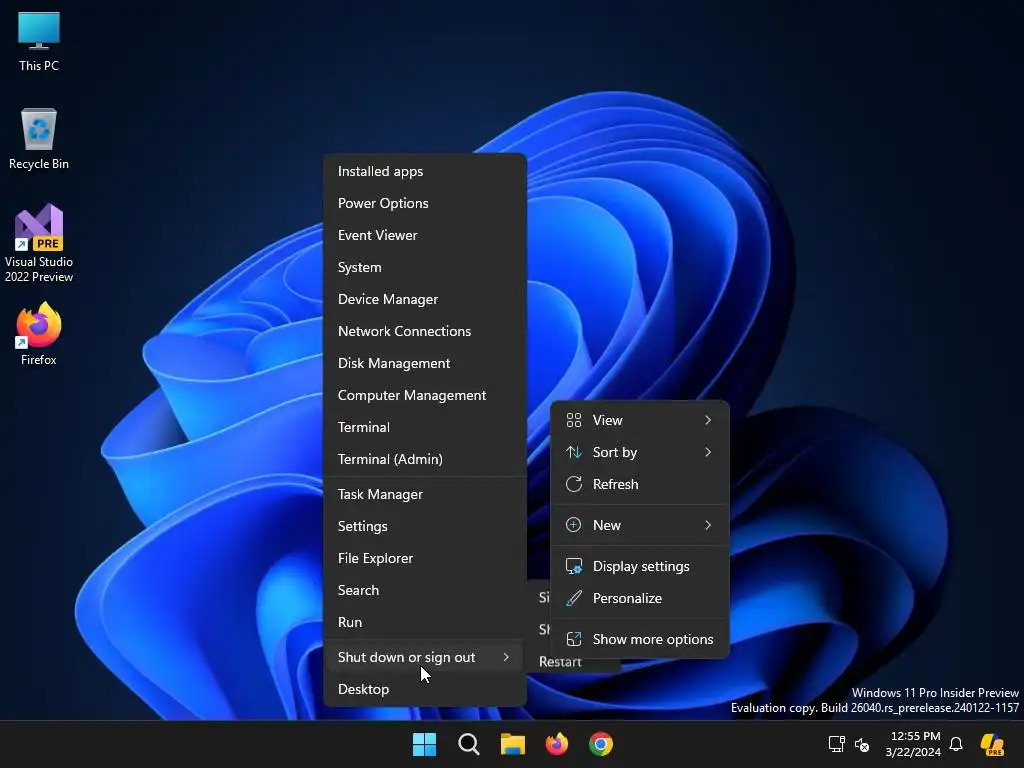The height and width of the screenshot is (768, 1024).
Task: Open Computer Management
Action: [425, 395]
